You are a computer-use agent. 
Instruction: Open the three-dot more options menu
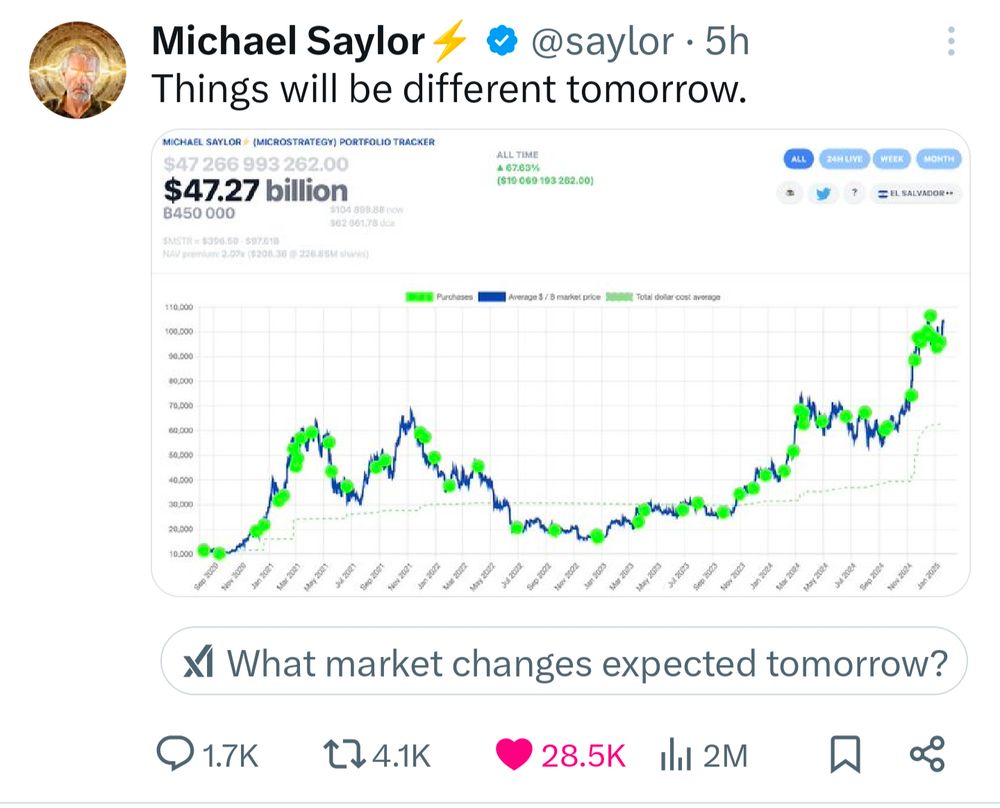pos(951,41)
